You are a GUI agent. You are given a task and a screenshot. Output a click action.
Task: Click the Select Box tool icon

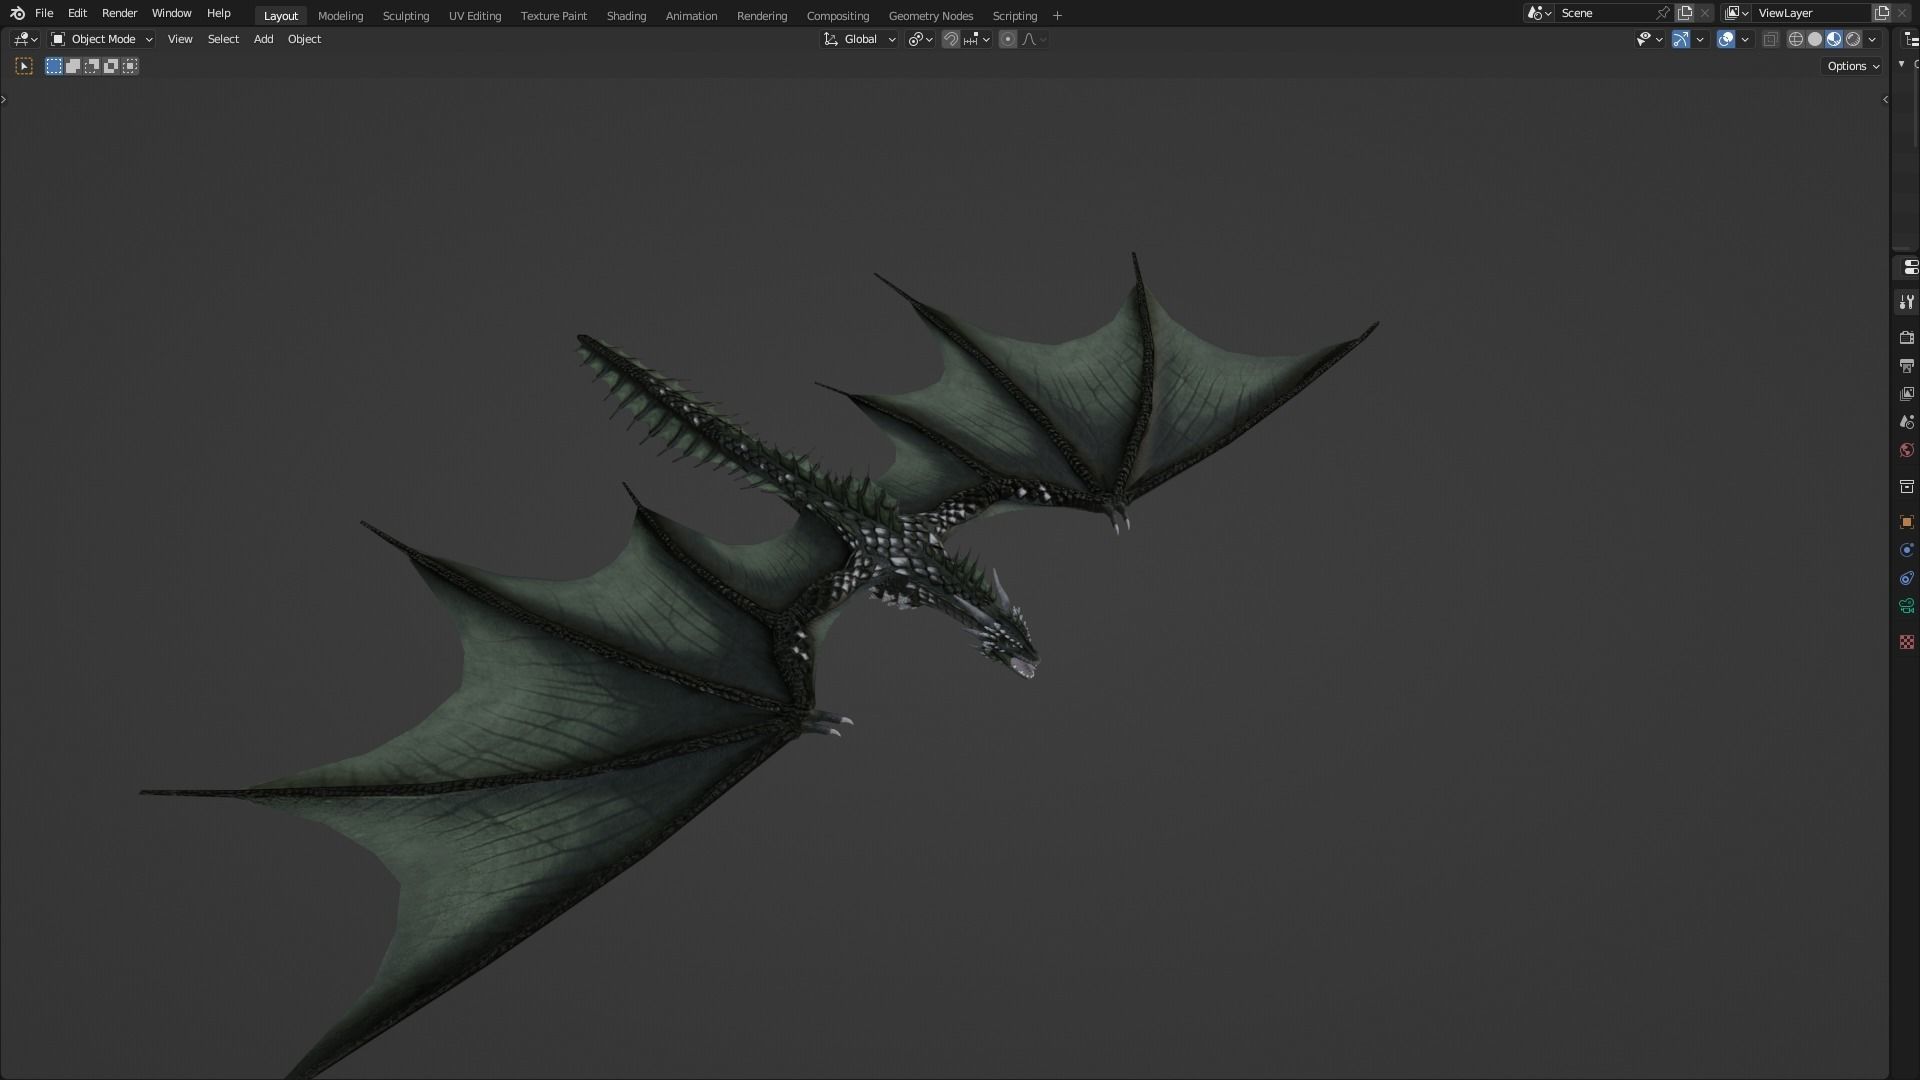point(24,66)
